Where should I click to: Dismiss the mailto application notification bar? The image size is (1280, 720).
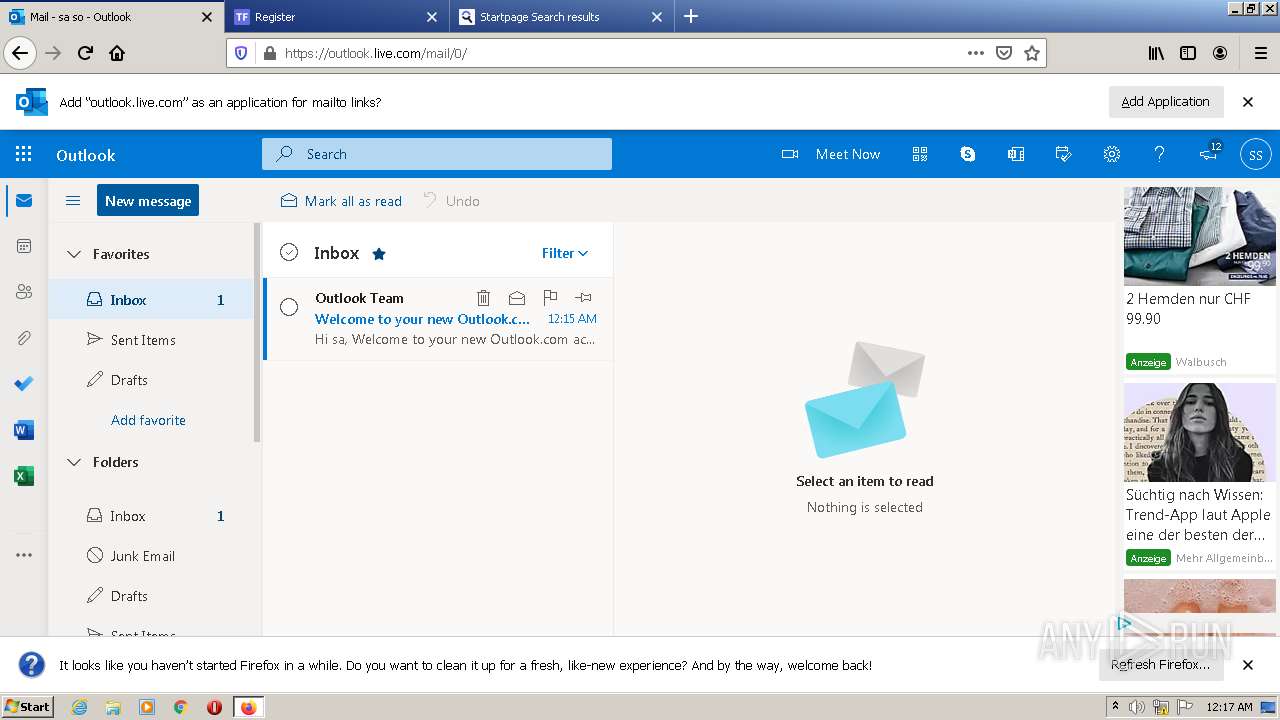click(1247, 101)
